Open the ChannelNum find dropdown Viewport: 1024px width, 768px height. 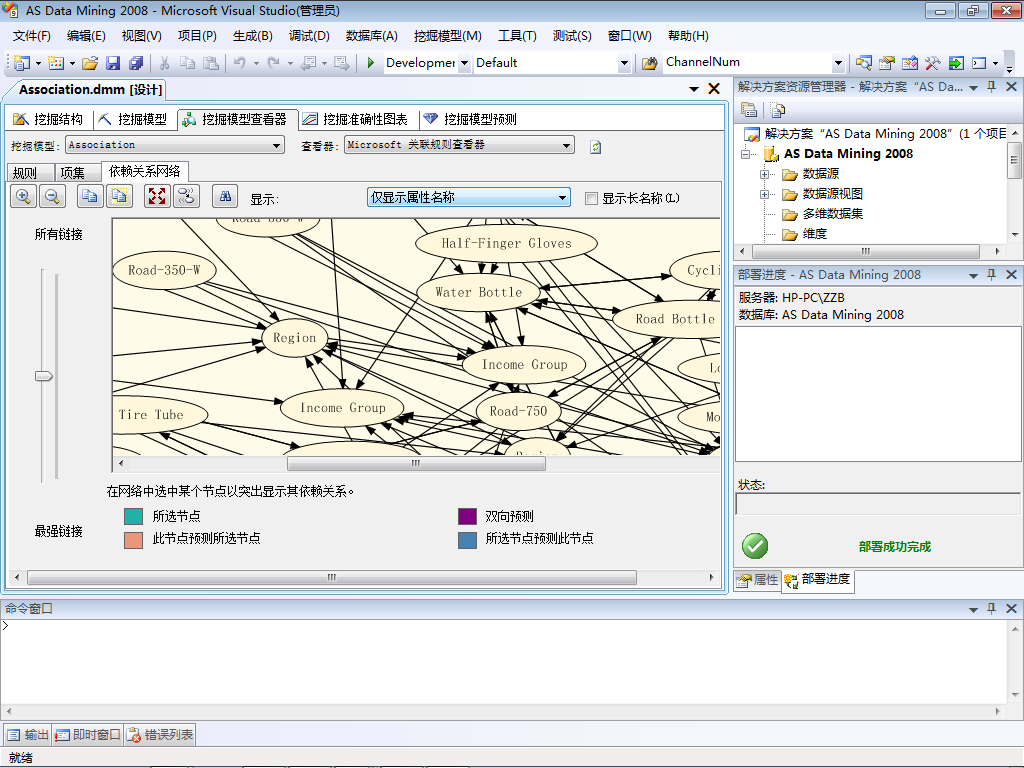coord(839,63)
